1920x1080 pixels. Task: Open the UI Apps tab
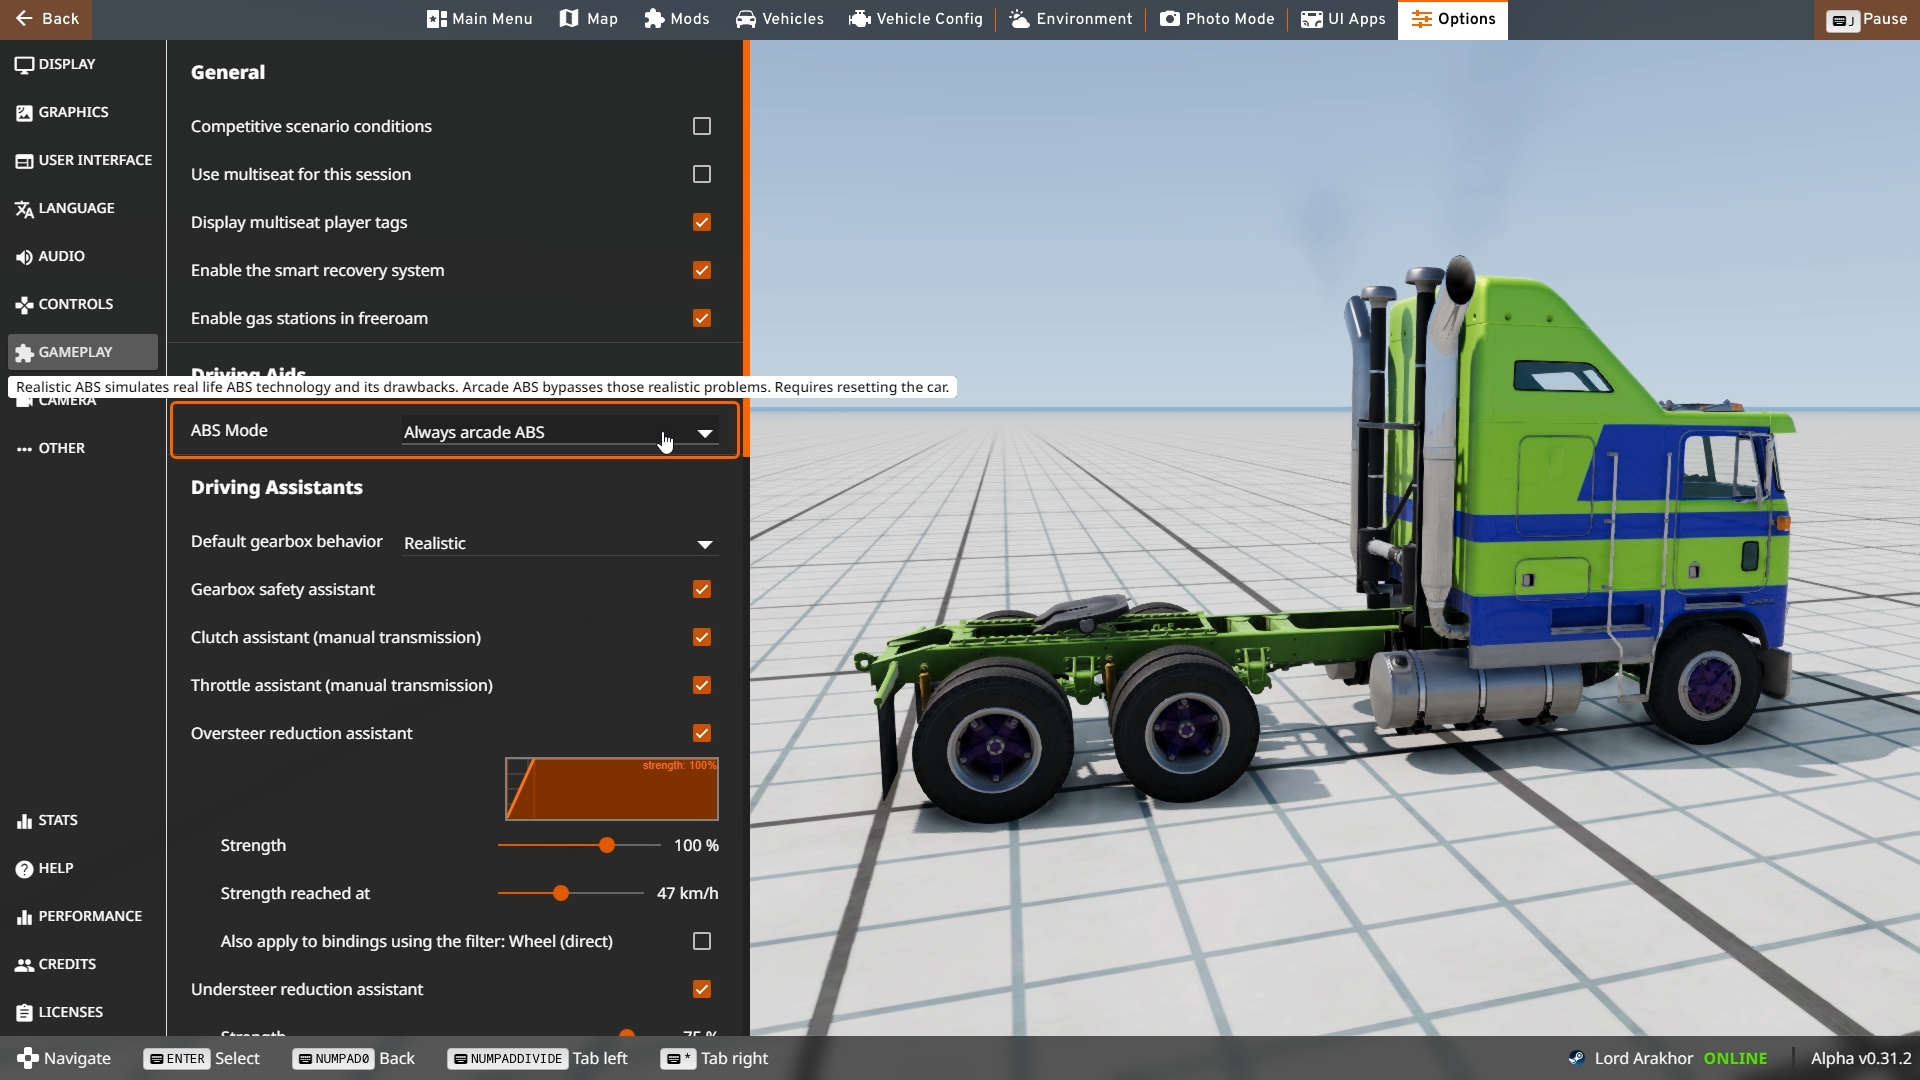[x=1343, y=19]
